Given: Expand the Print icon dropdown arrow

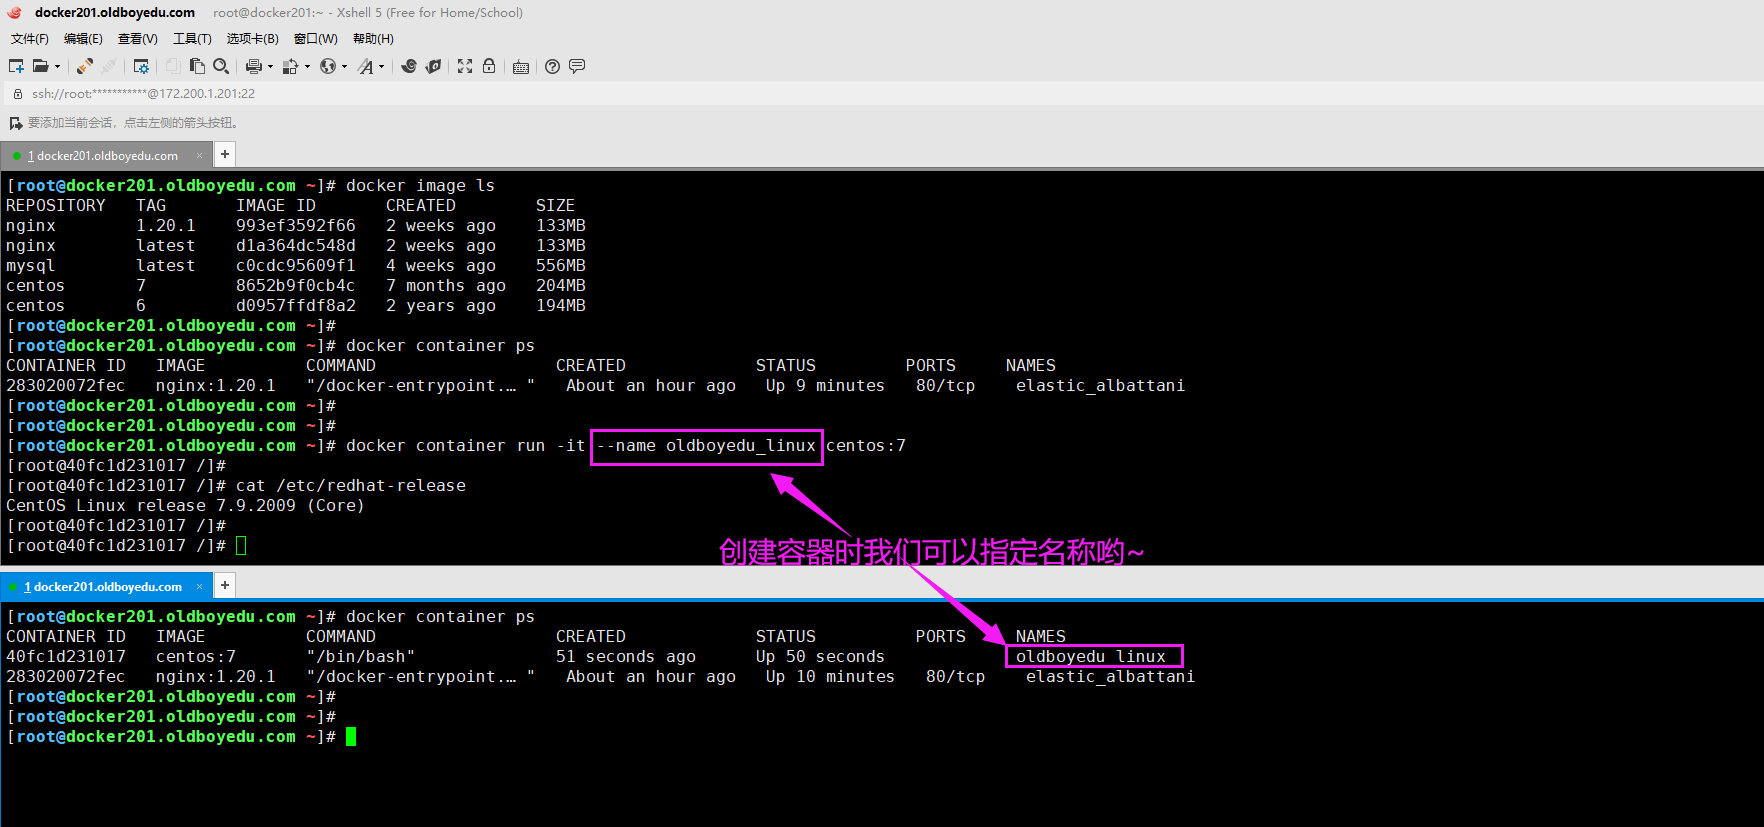Looking at the screenshot, I should point(270,67).
